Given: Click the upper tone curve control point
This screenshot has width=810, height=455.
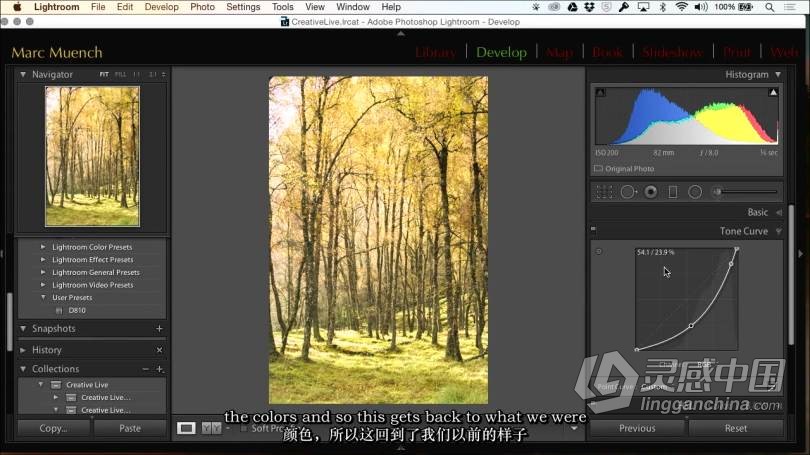Looking at the screenshot, I should click(x=731, y=264).
